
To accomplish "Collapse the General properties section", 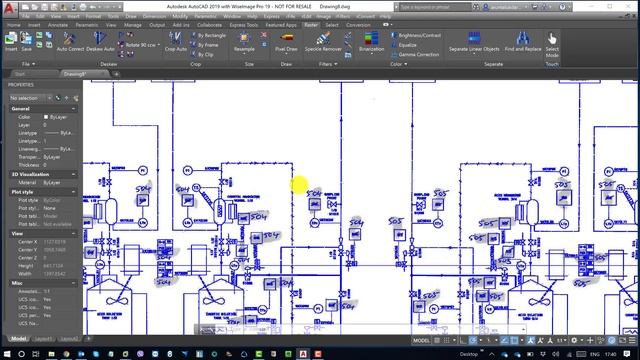I will 73,109.
